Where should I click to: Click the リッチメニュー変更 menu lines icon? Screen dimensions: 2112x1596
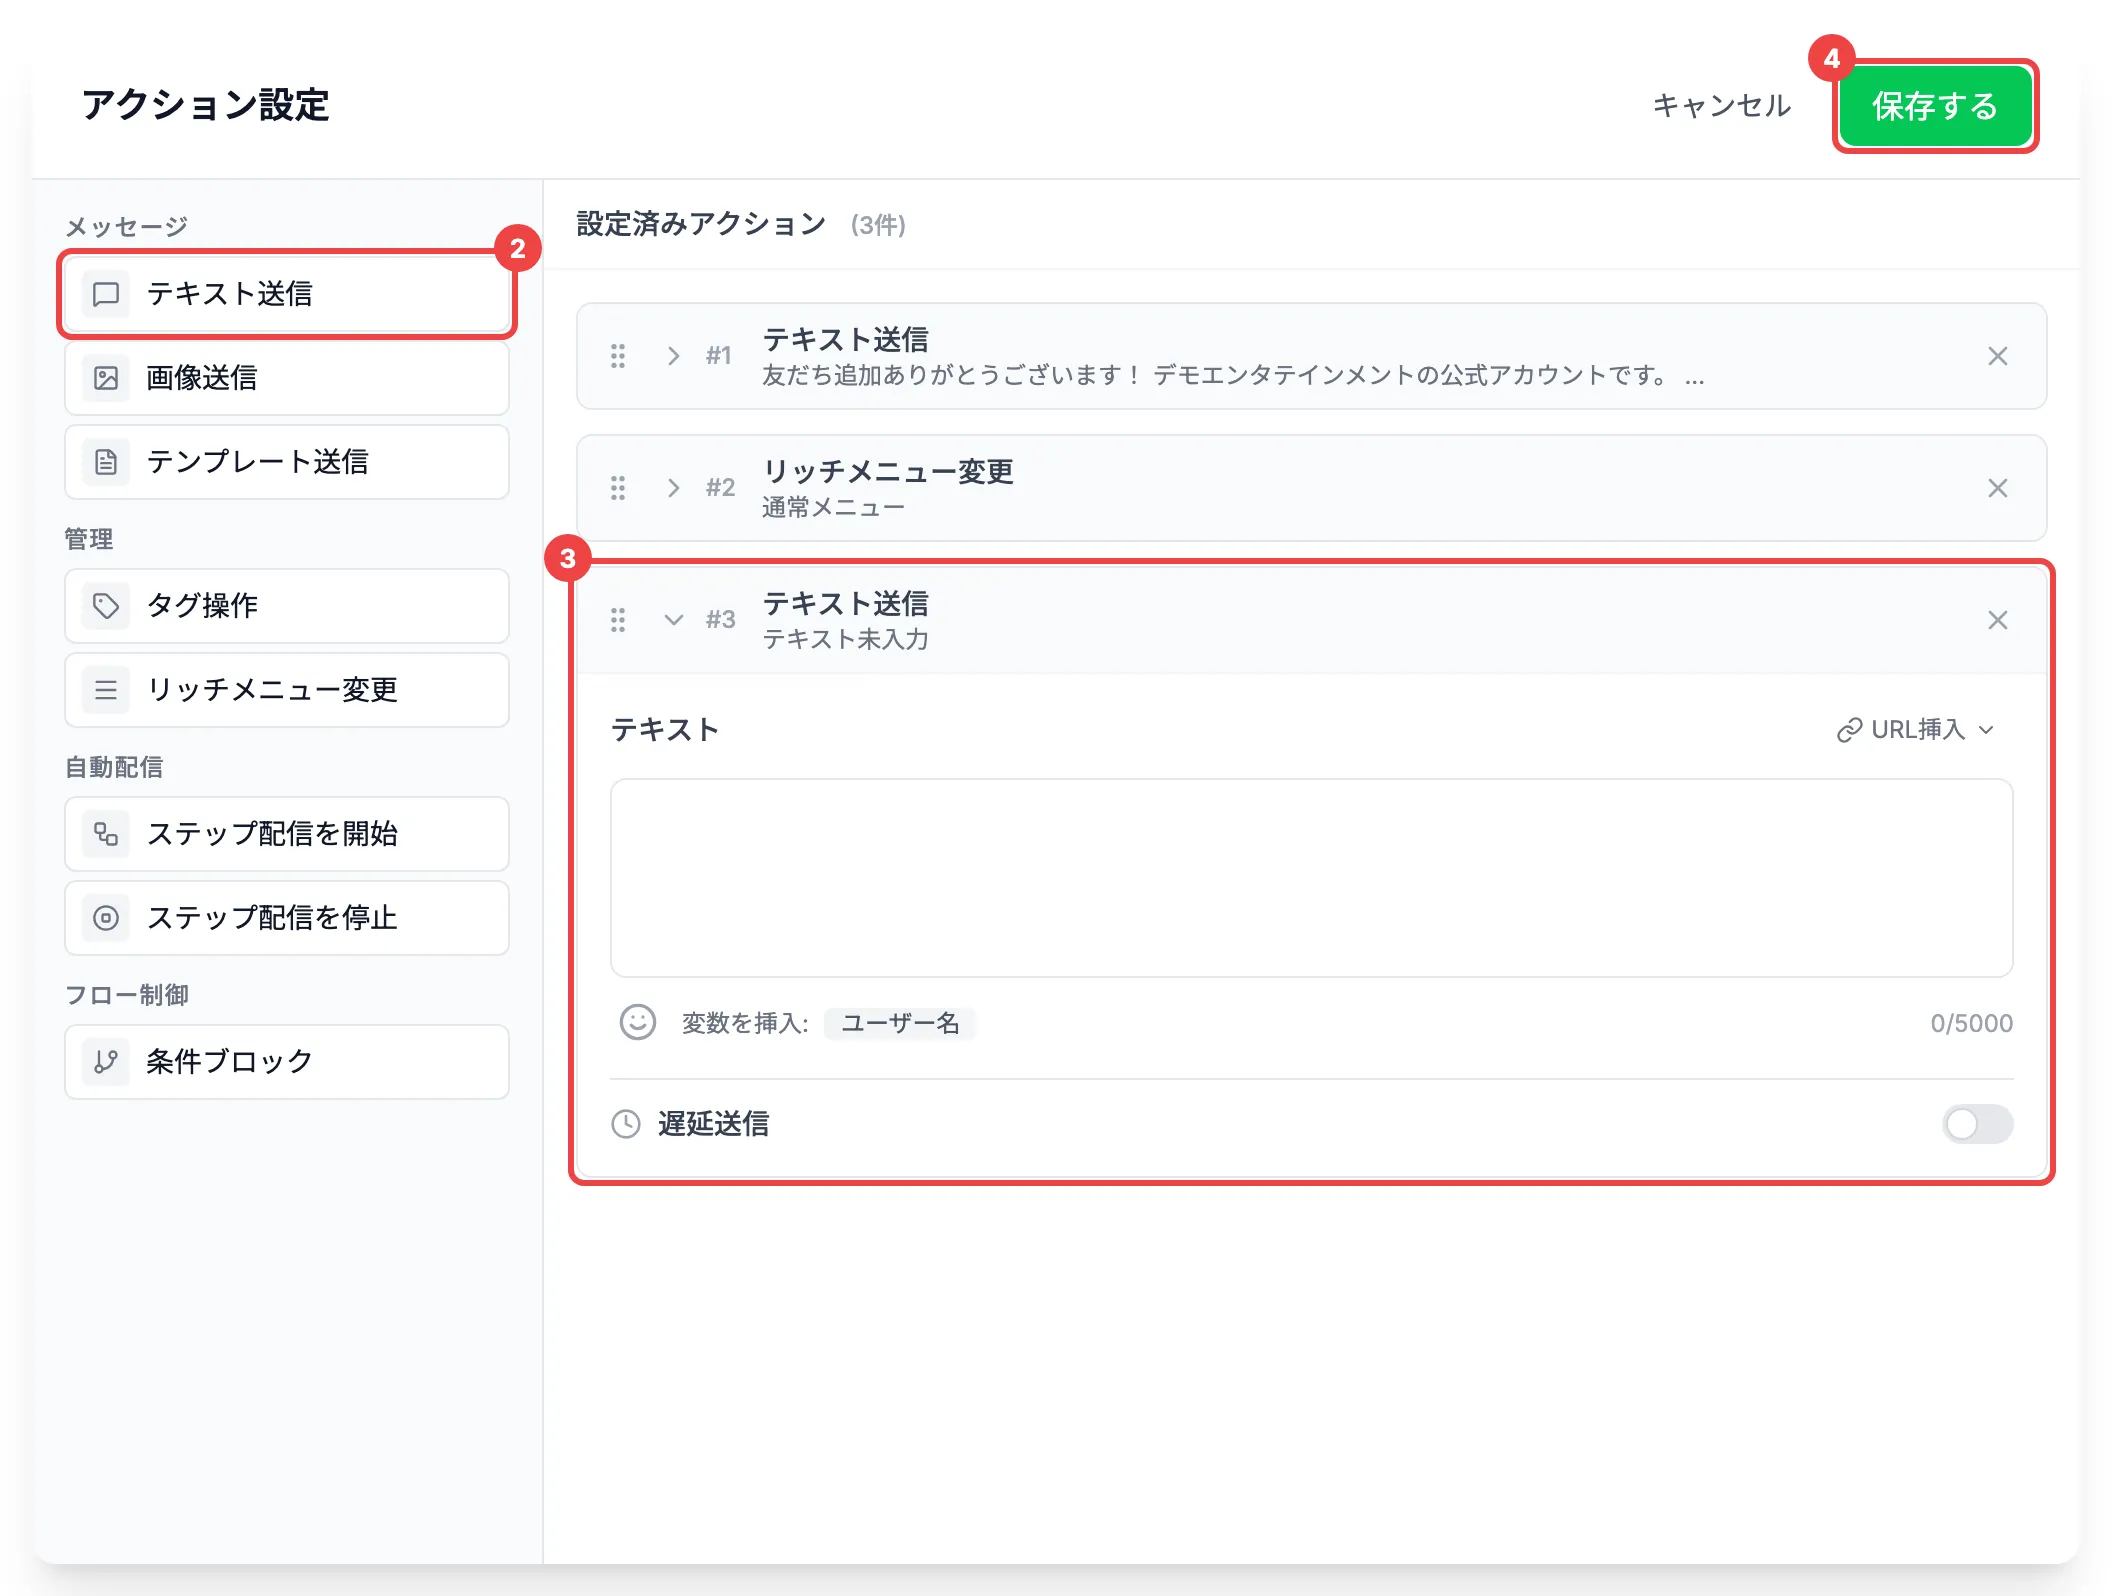coord(106,690)
